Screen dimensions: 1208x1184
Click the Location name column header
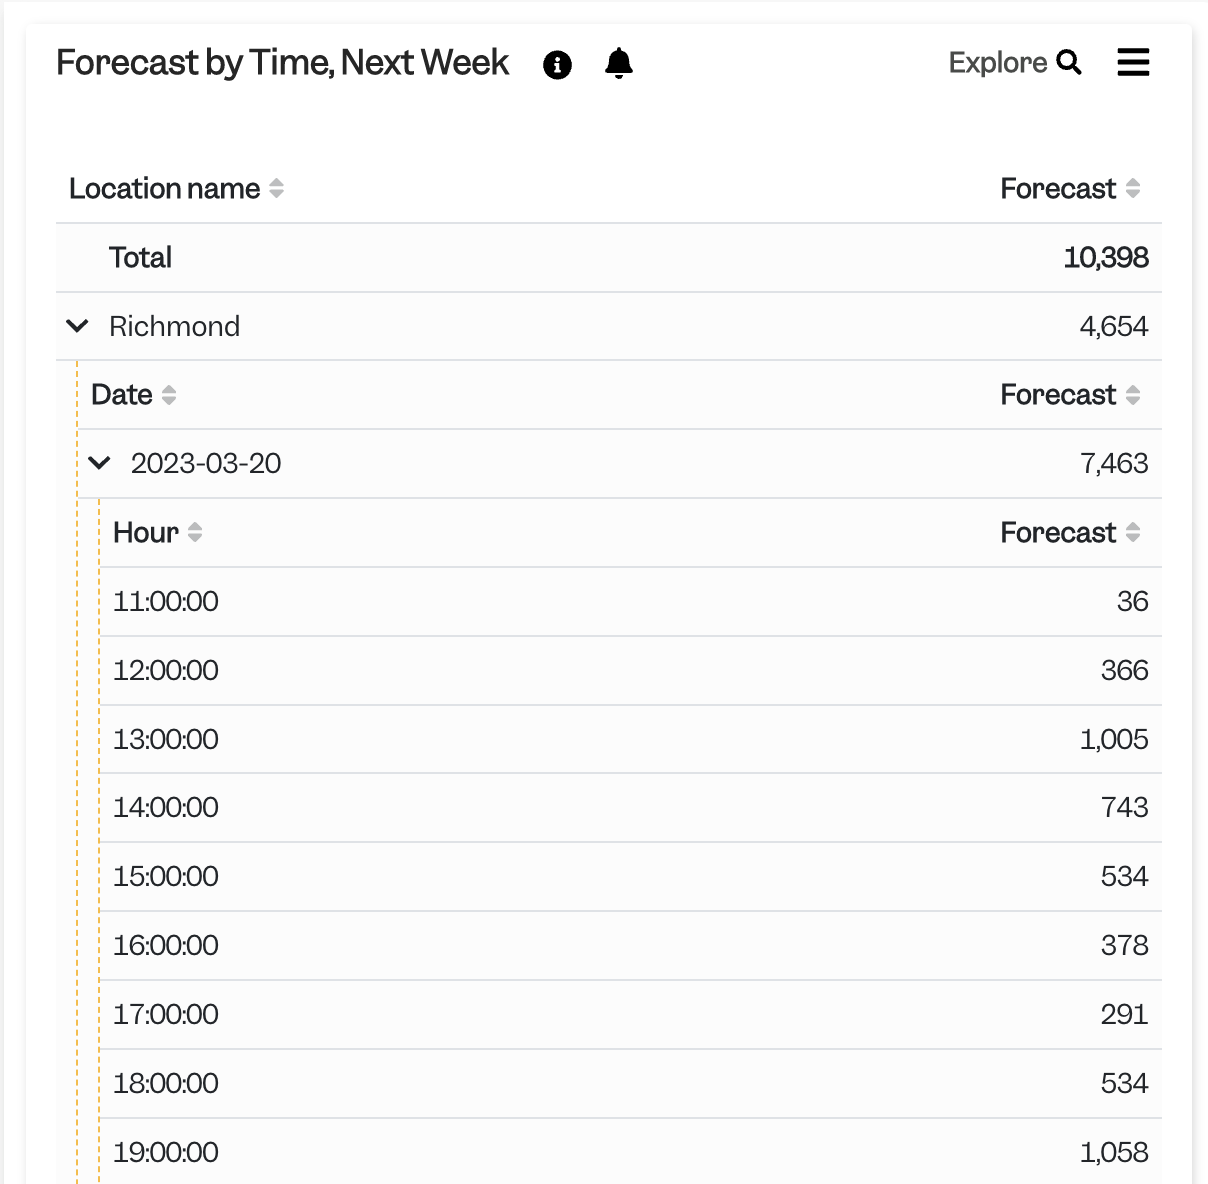click(x=164, y=188)
